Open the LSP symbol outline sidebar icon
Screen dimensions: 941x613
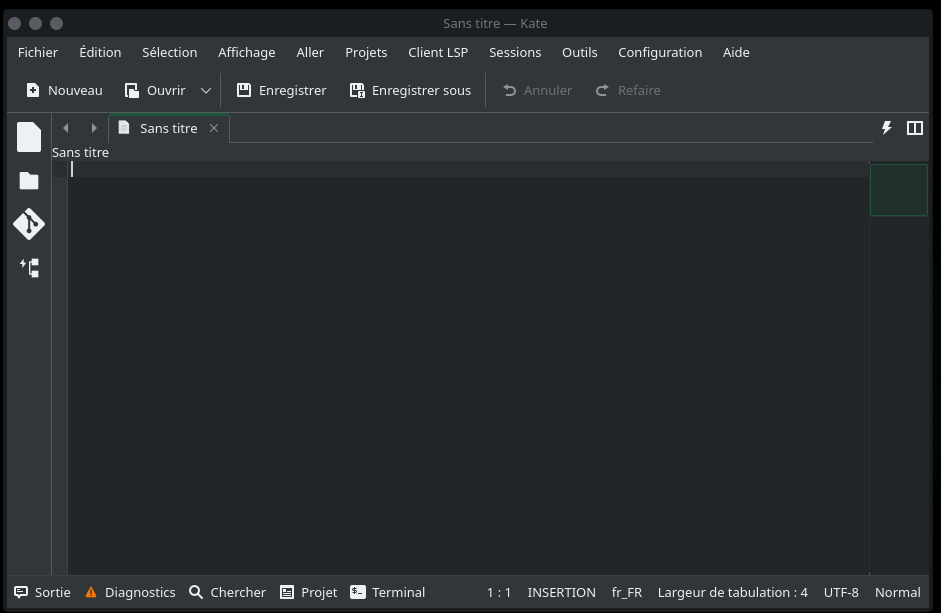click(29, 268)
